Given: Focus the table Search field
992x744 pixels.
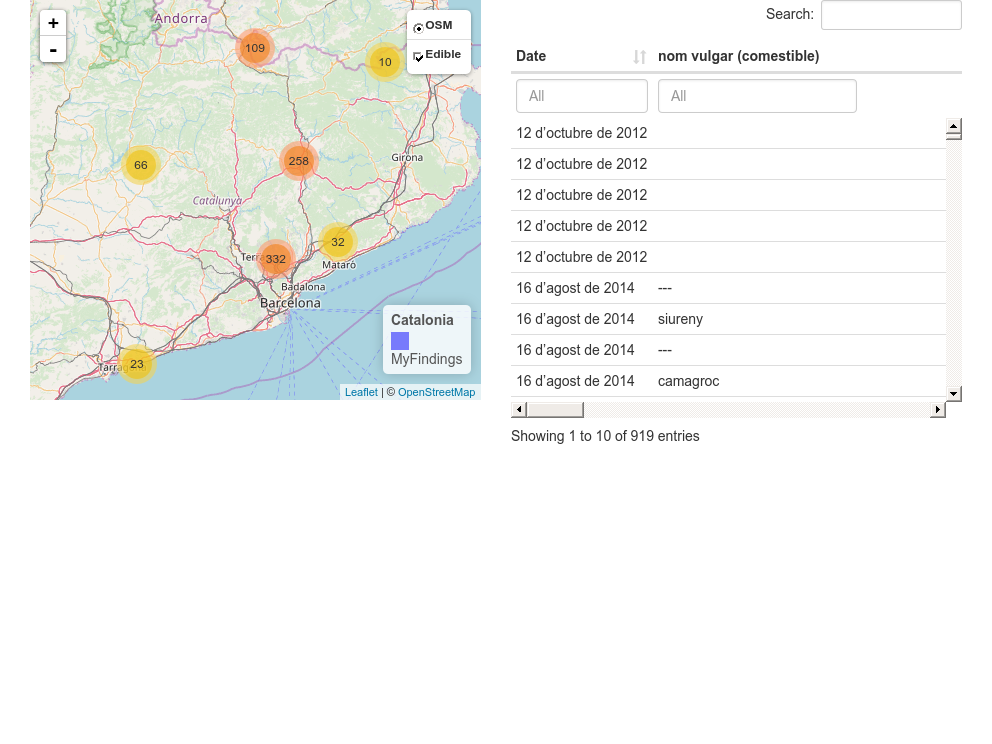Looking at the screenshot, I should (891, 15).
